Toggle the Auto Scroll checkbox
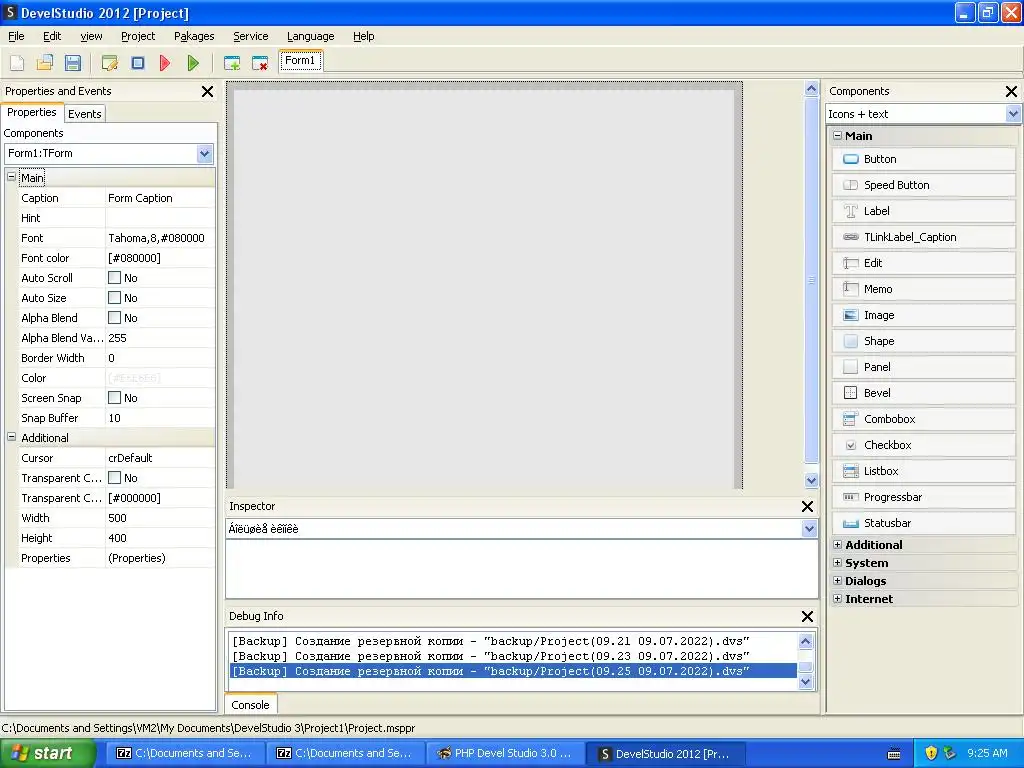The height and width of the screenshot is (768, 1024). click(x=114, y=278)
